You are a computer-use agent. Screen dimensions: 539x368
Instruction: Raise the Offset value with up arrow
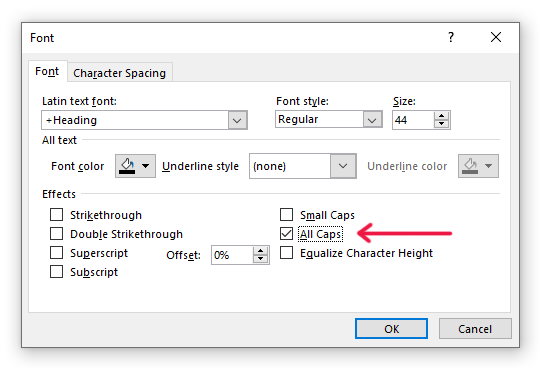pos(261,251)
